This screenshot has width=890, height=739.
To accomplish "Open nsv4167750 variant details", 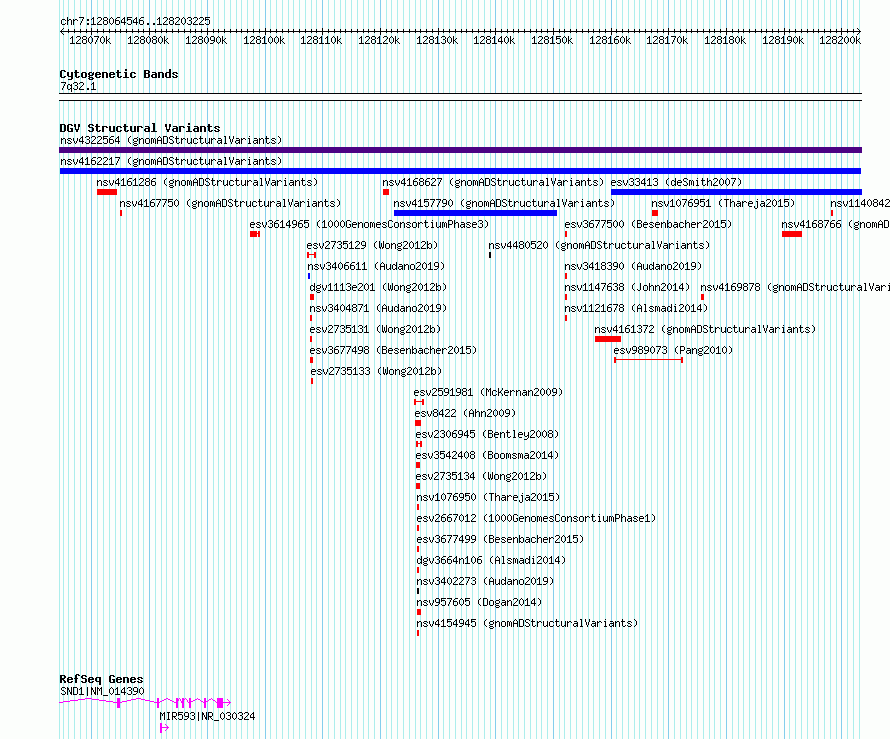I will [230, 203].
